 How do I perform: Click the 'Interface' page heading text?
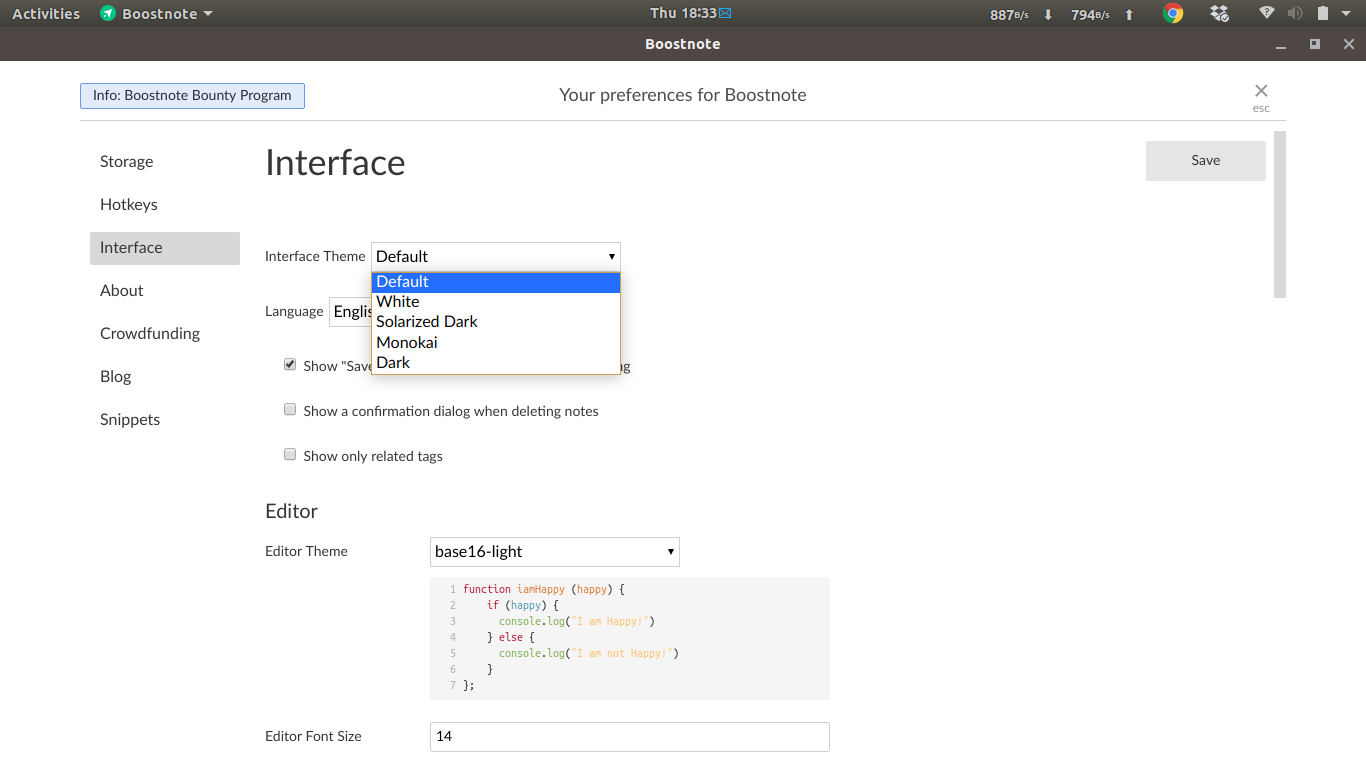coord(335,162)
